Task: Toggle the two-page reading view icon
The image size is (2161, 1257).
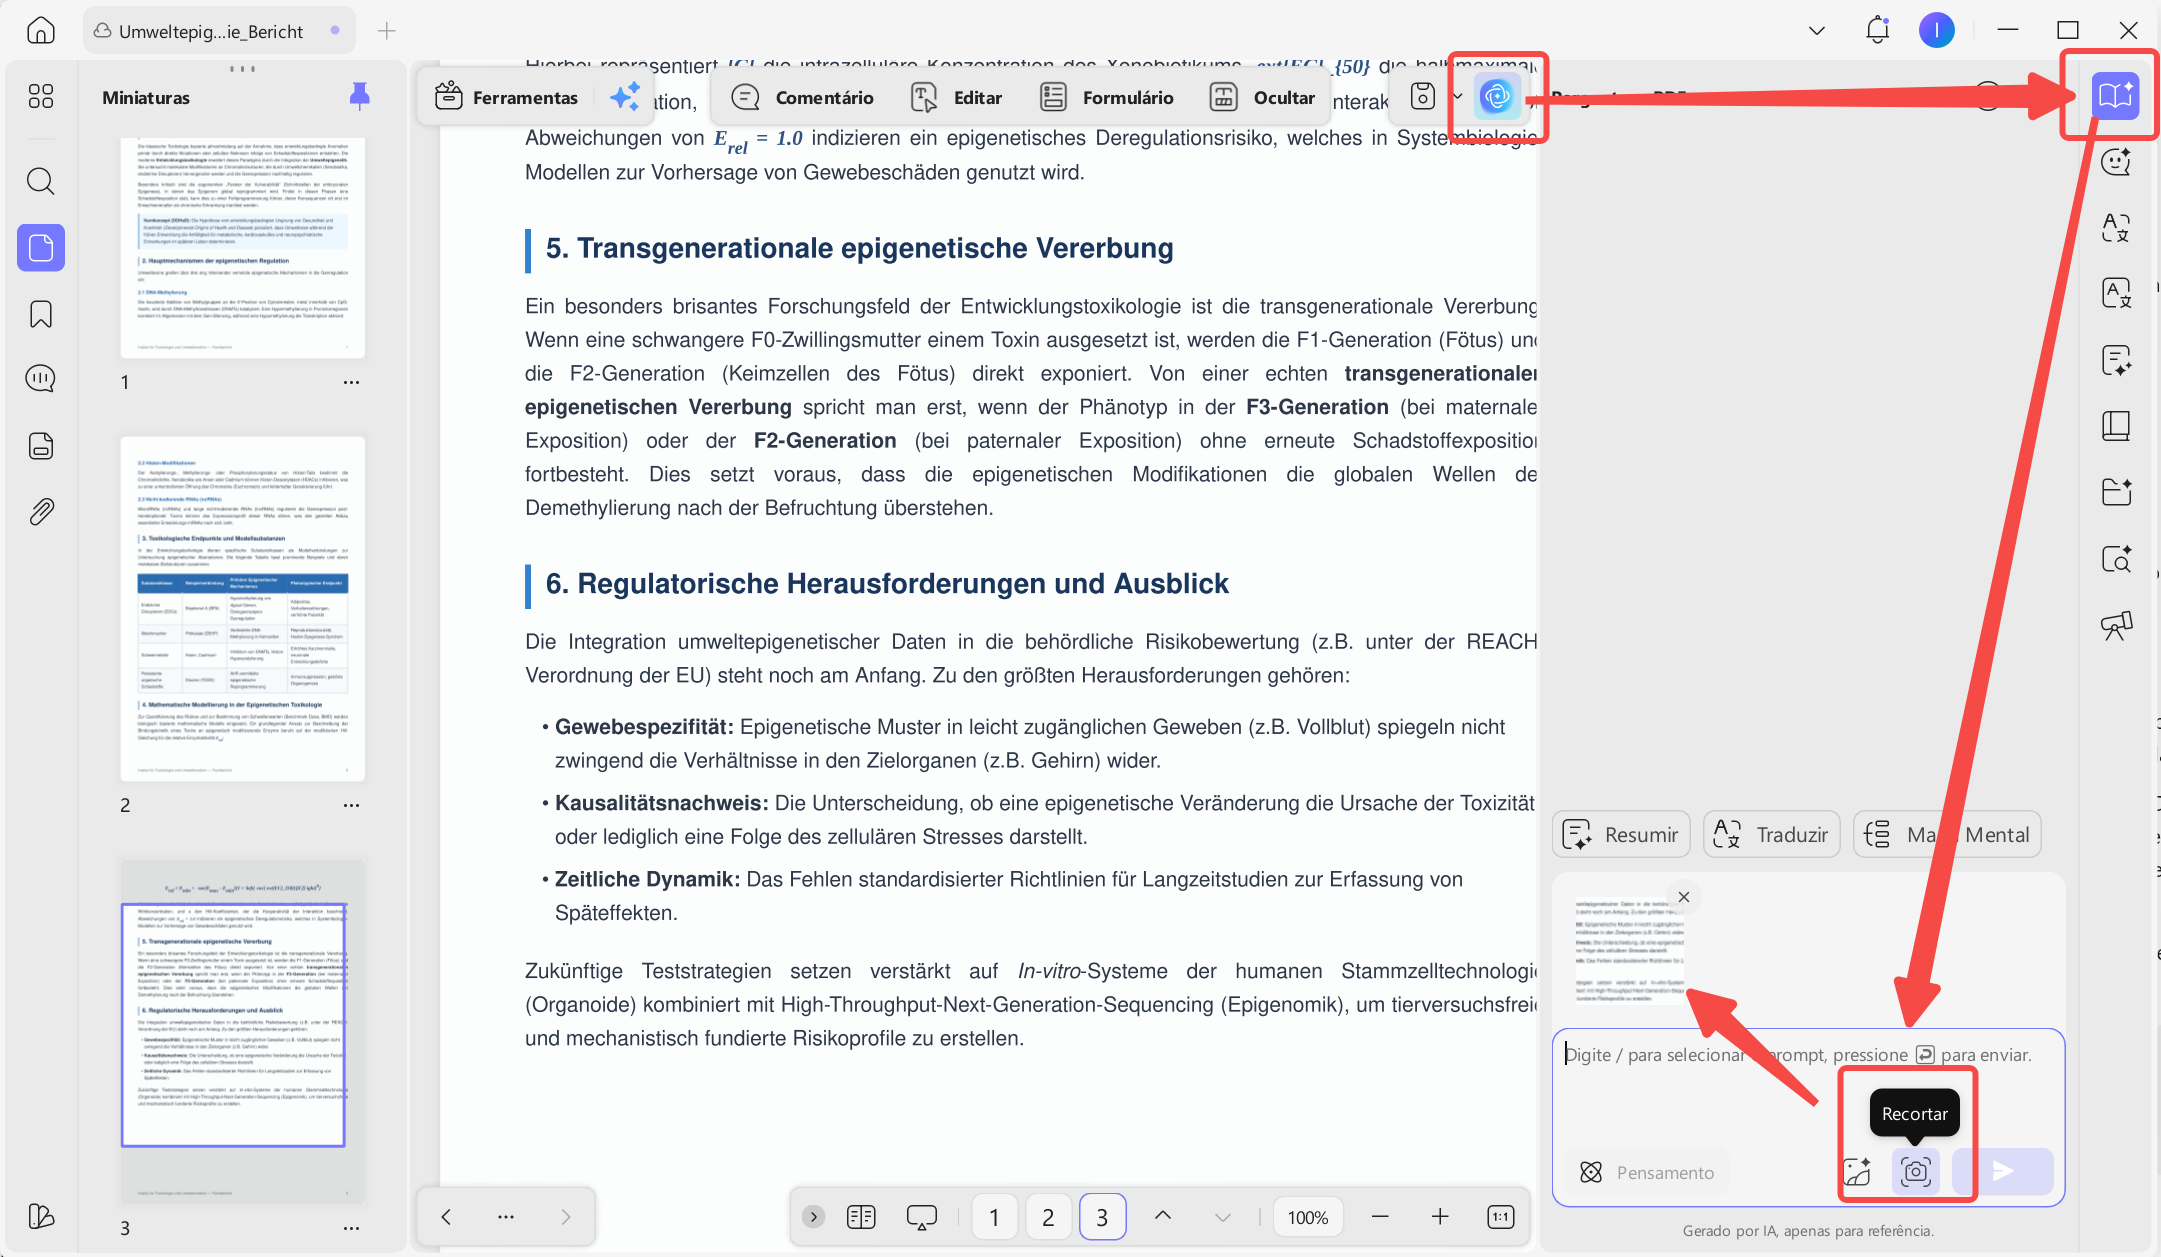Action: [x=861, y=1216]
